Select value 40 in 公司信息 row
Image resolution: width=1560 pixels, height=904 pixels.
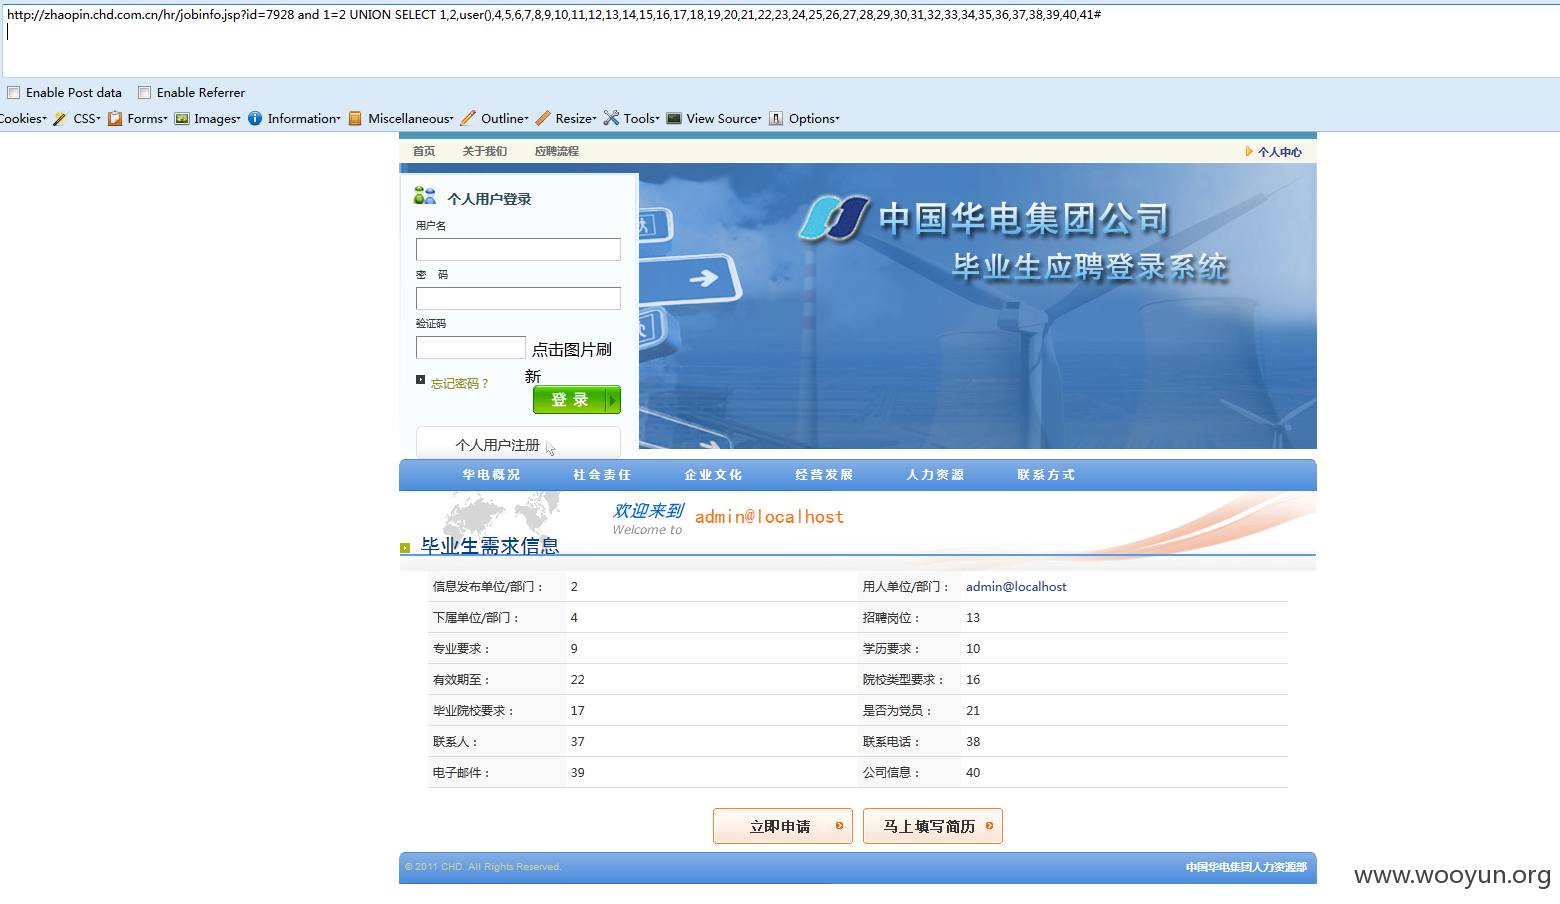(973, 773)
